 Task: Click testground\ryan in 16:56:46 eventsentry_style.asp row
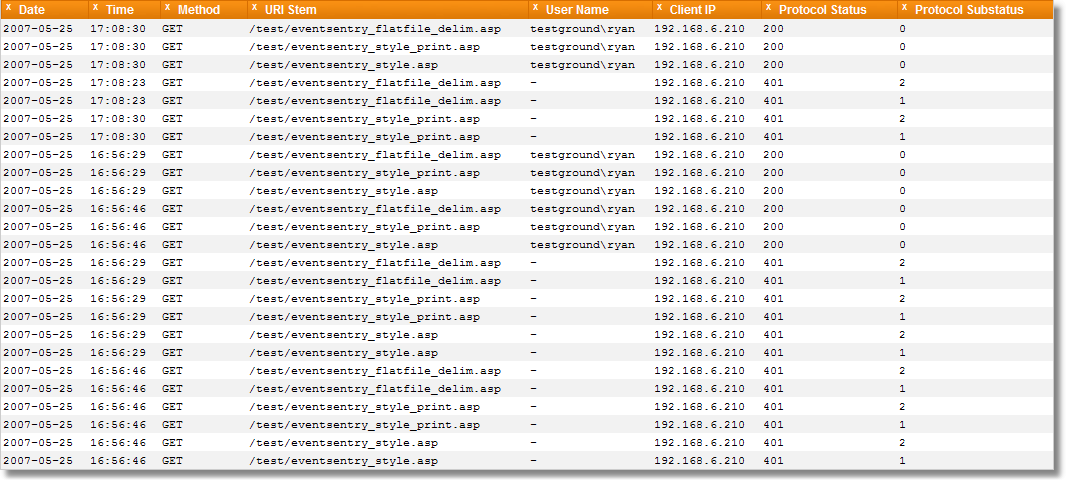[x=583, y=245]
